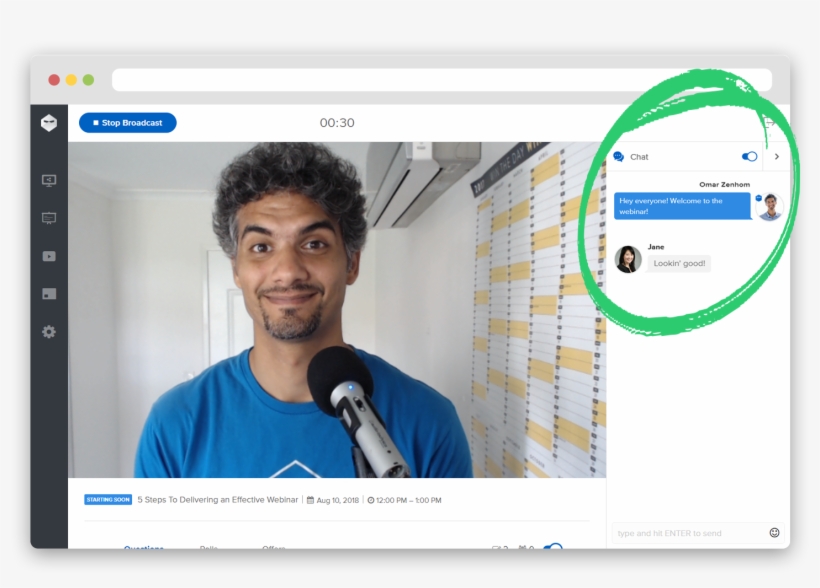The height and width of the screenshot is (588, 820).
Task: Click the exit arrow icon above chat
Action: pyautogui.click(x=768, y=123)
